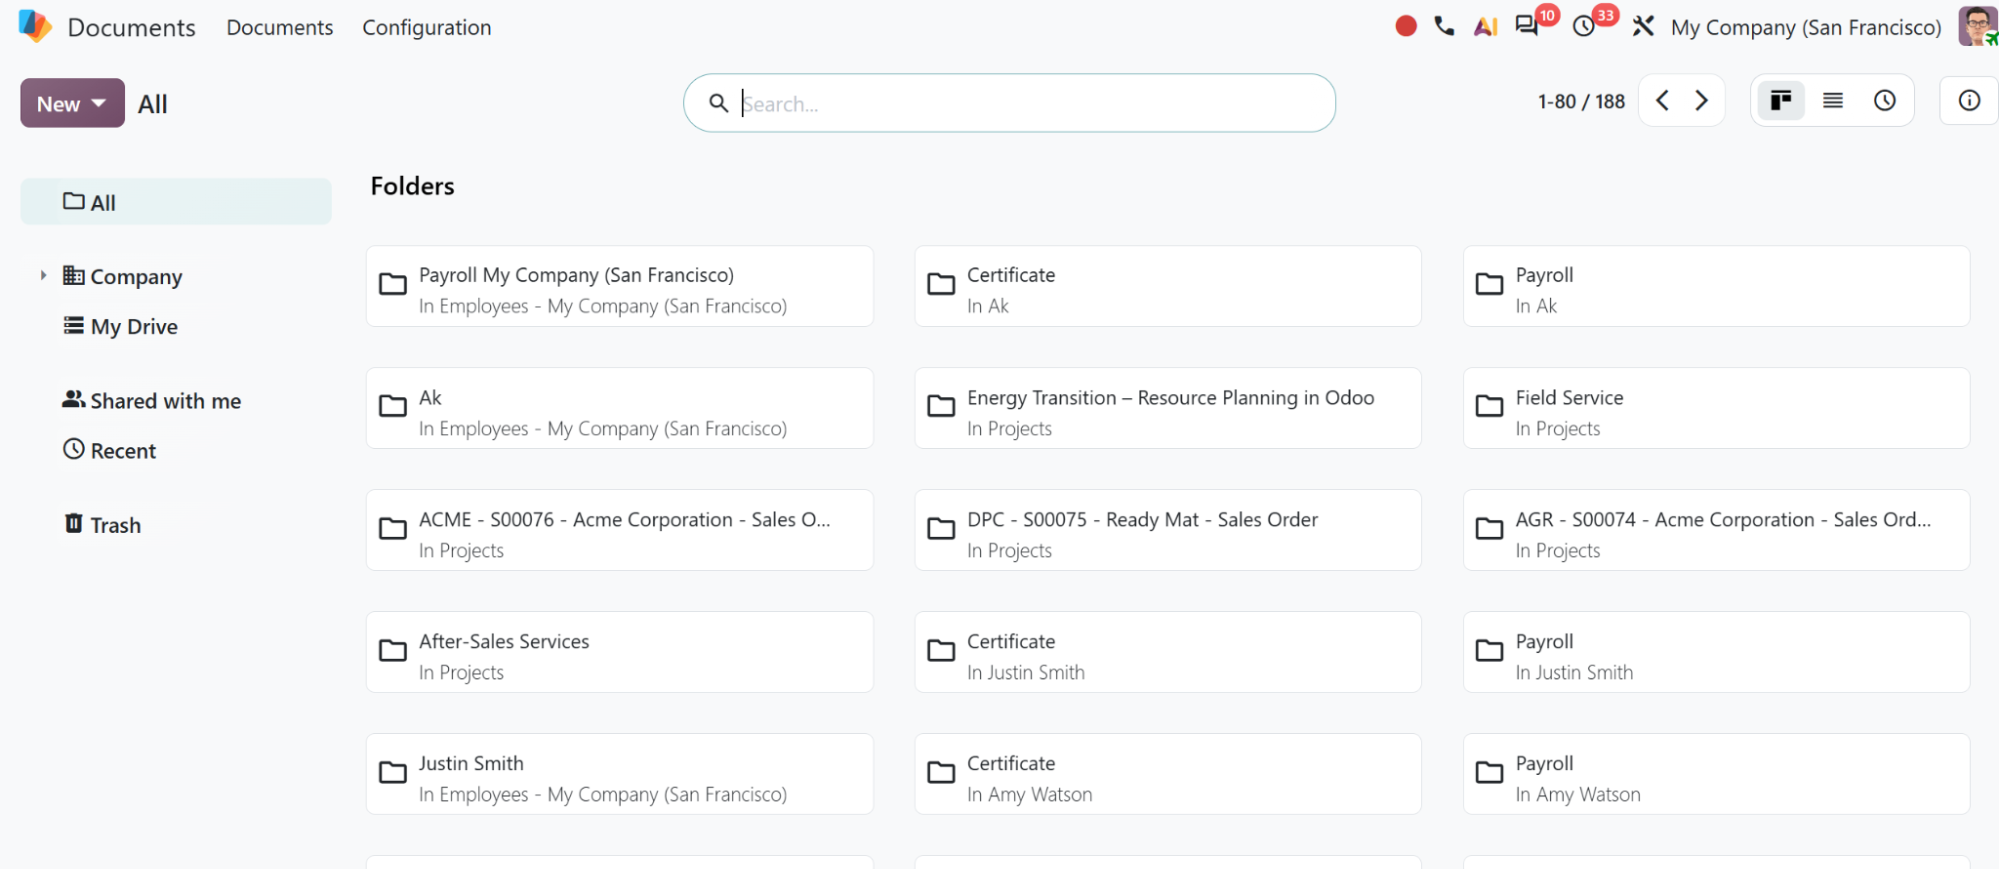The image size is (1999, 869).
Task: Switch to kanban view
Action: click(1781, 100)
